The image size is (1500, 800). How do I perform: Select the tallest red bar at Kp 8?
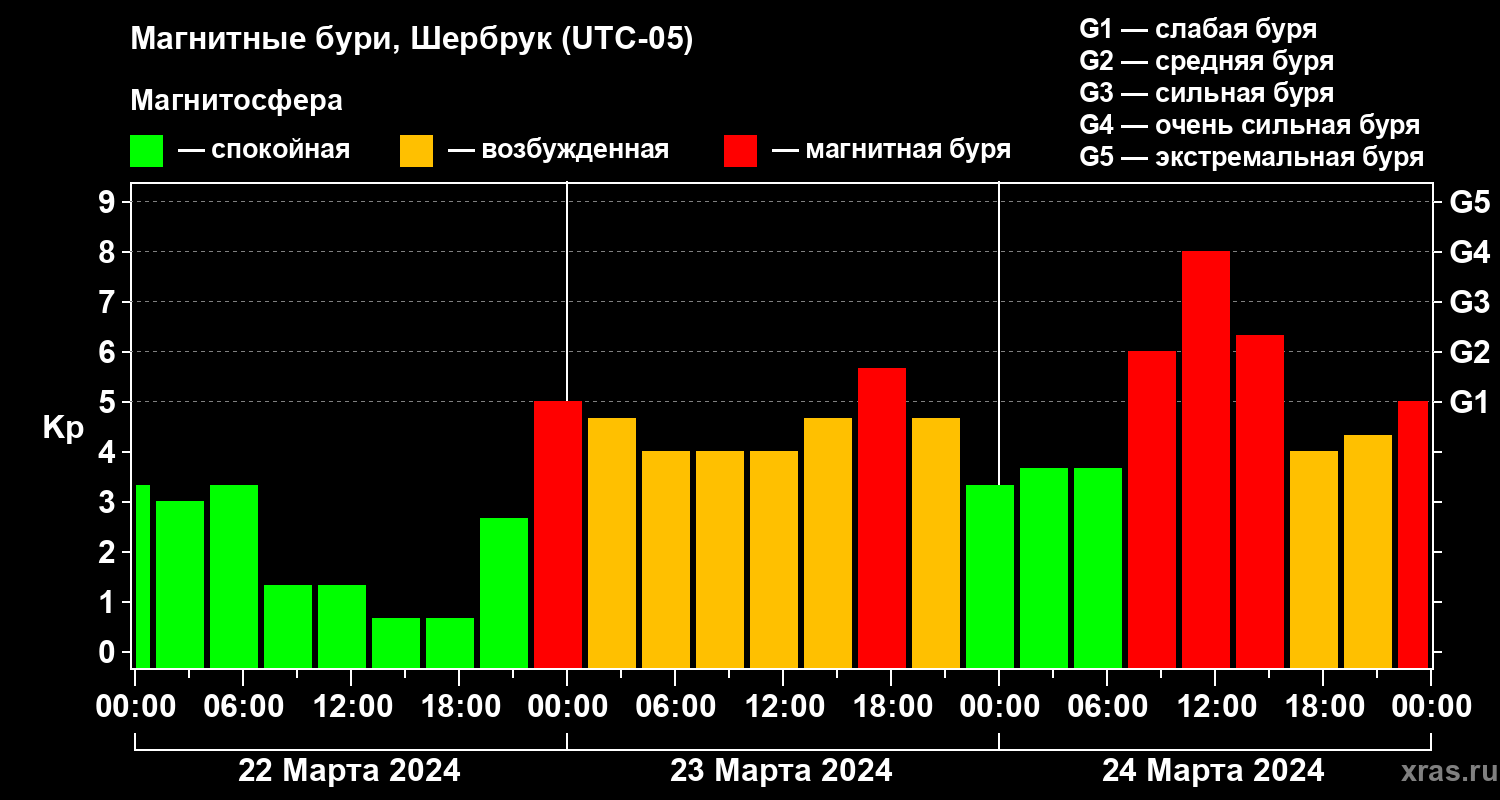point(1206,459)
